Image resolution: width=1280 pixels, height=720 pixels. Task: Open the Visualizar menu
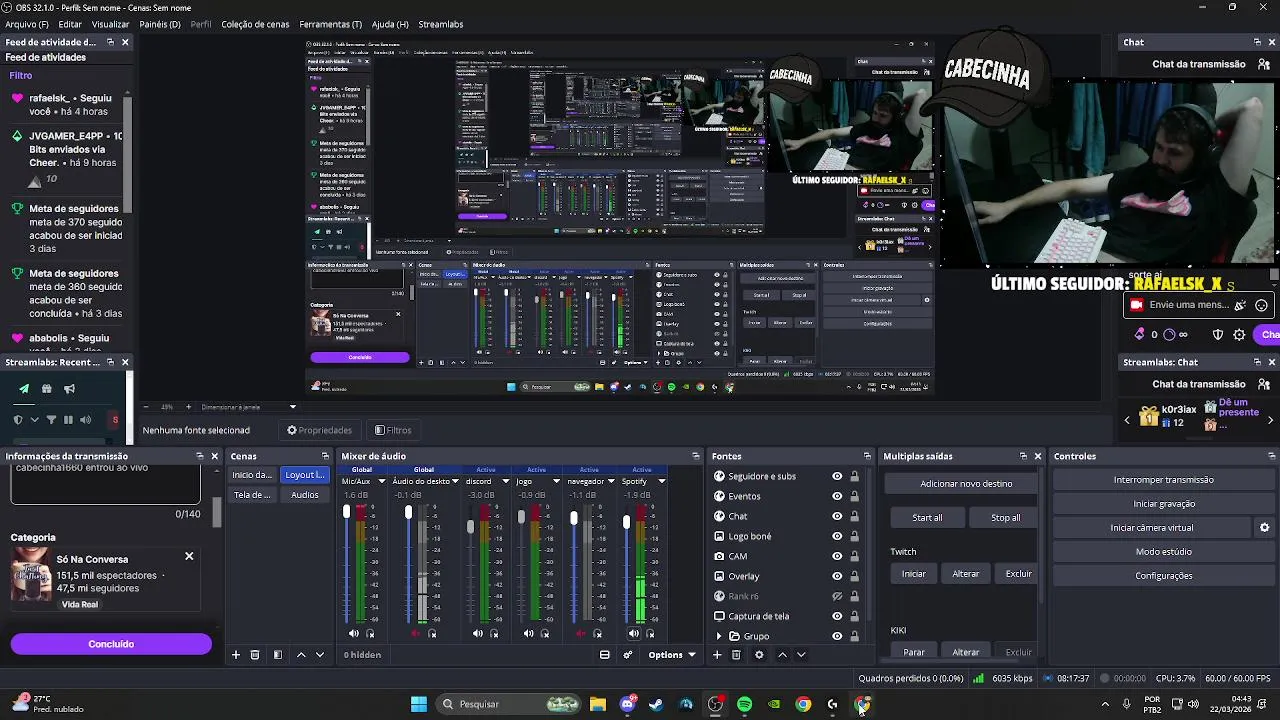coord(110,24)
